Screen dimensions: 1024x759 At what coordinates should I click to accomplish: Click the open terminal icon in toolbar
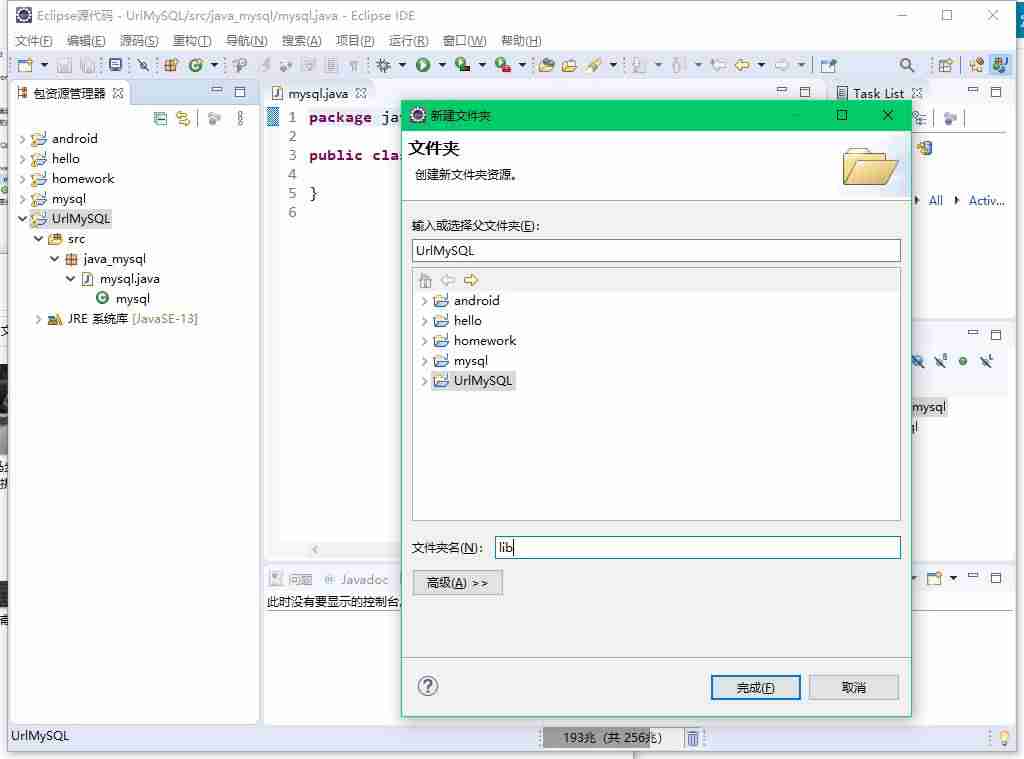[116, 65]
